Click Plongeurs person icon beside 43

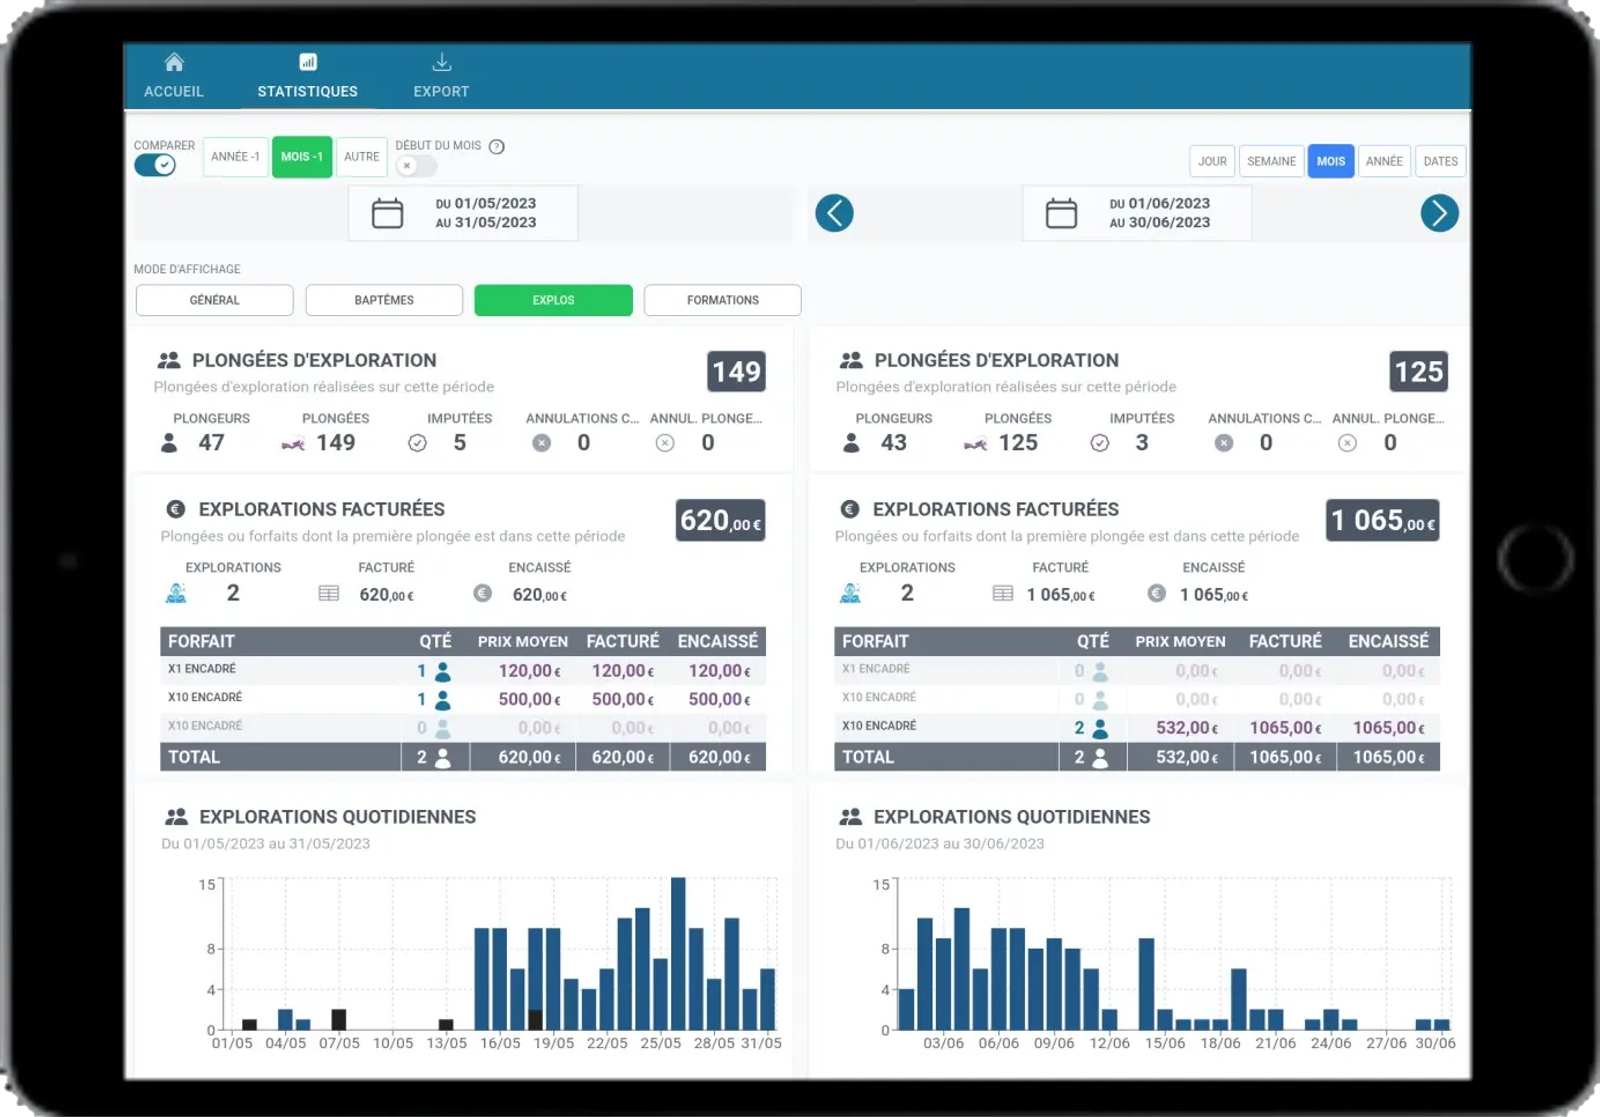click(851, 443)
